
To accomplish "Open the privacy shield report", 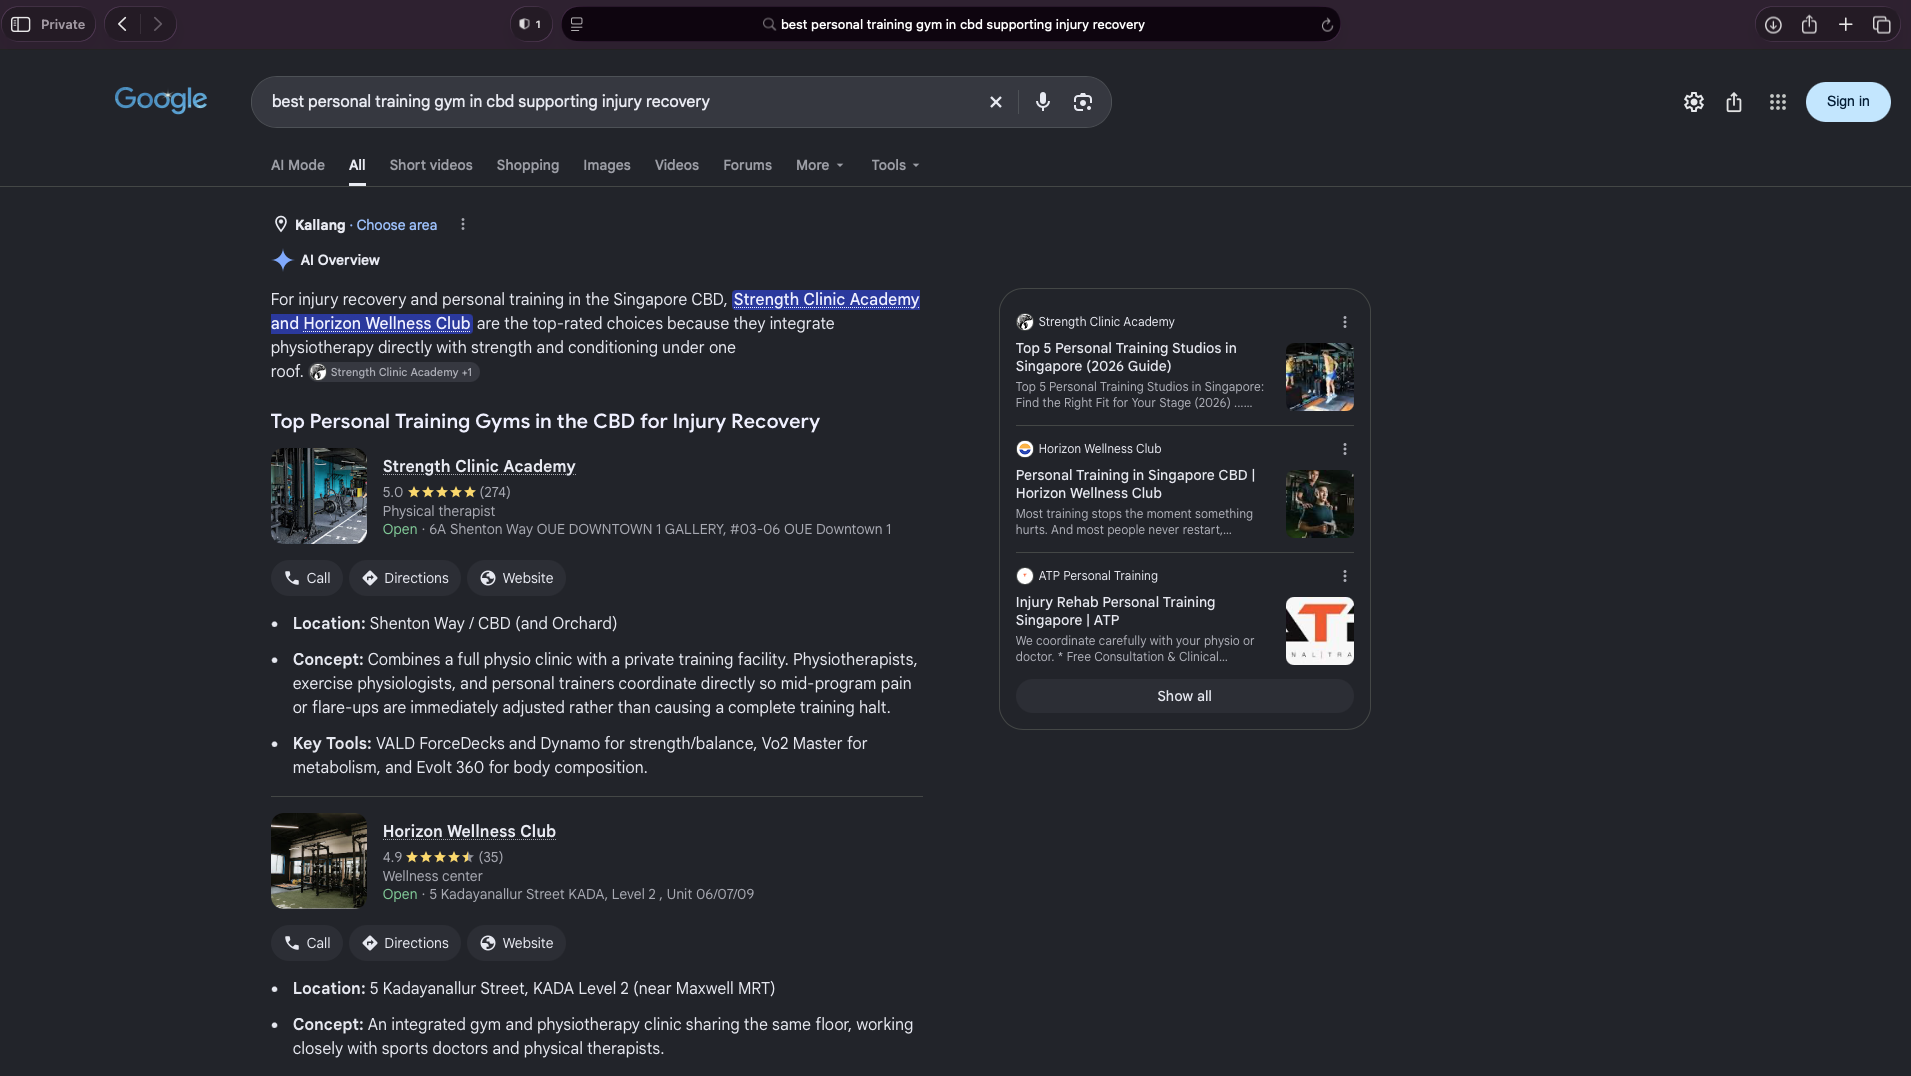I will tap(530, 24).
